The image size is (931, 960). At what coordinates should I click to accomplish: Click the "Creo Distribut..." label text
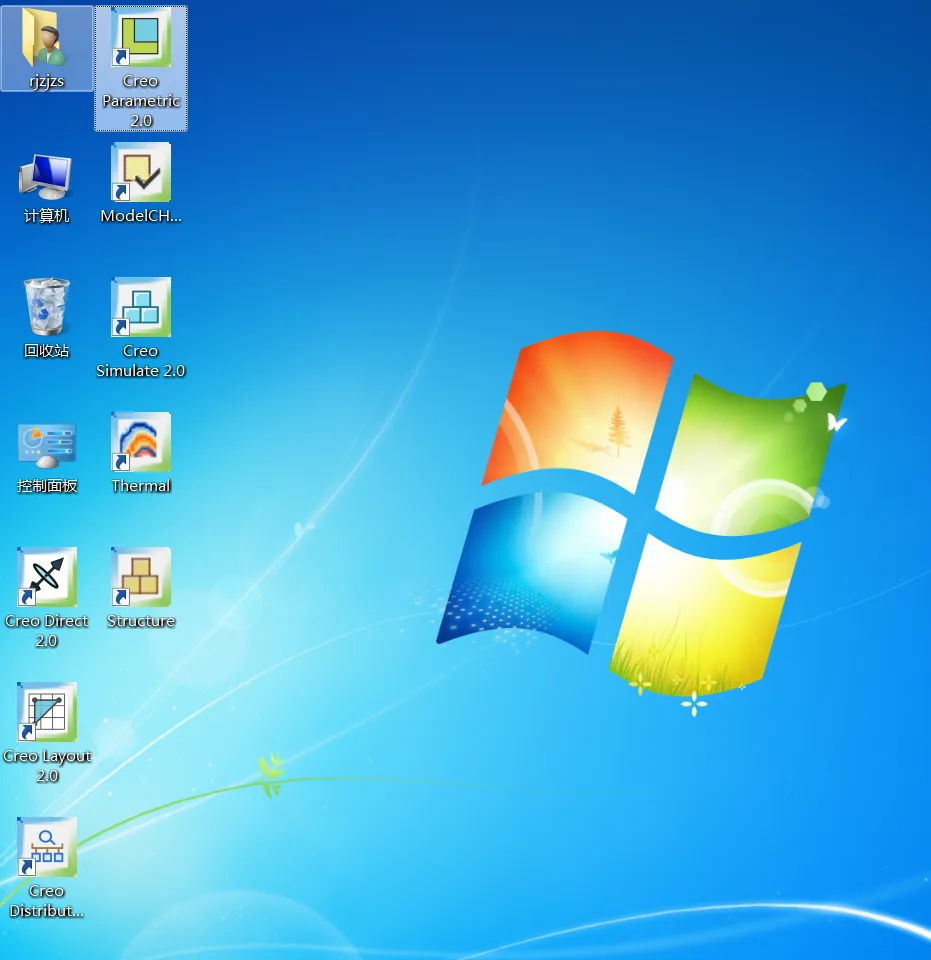pos(47,901)
